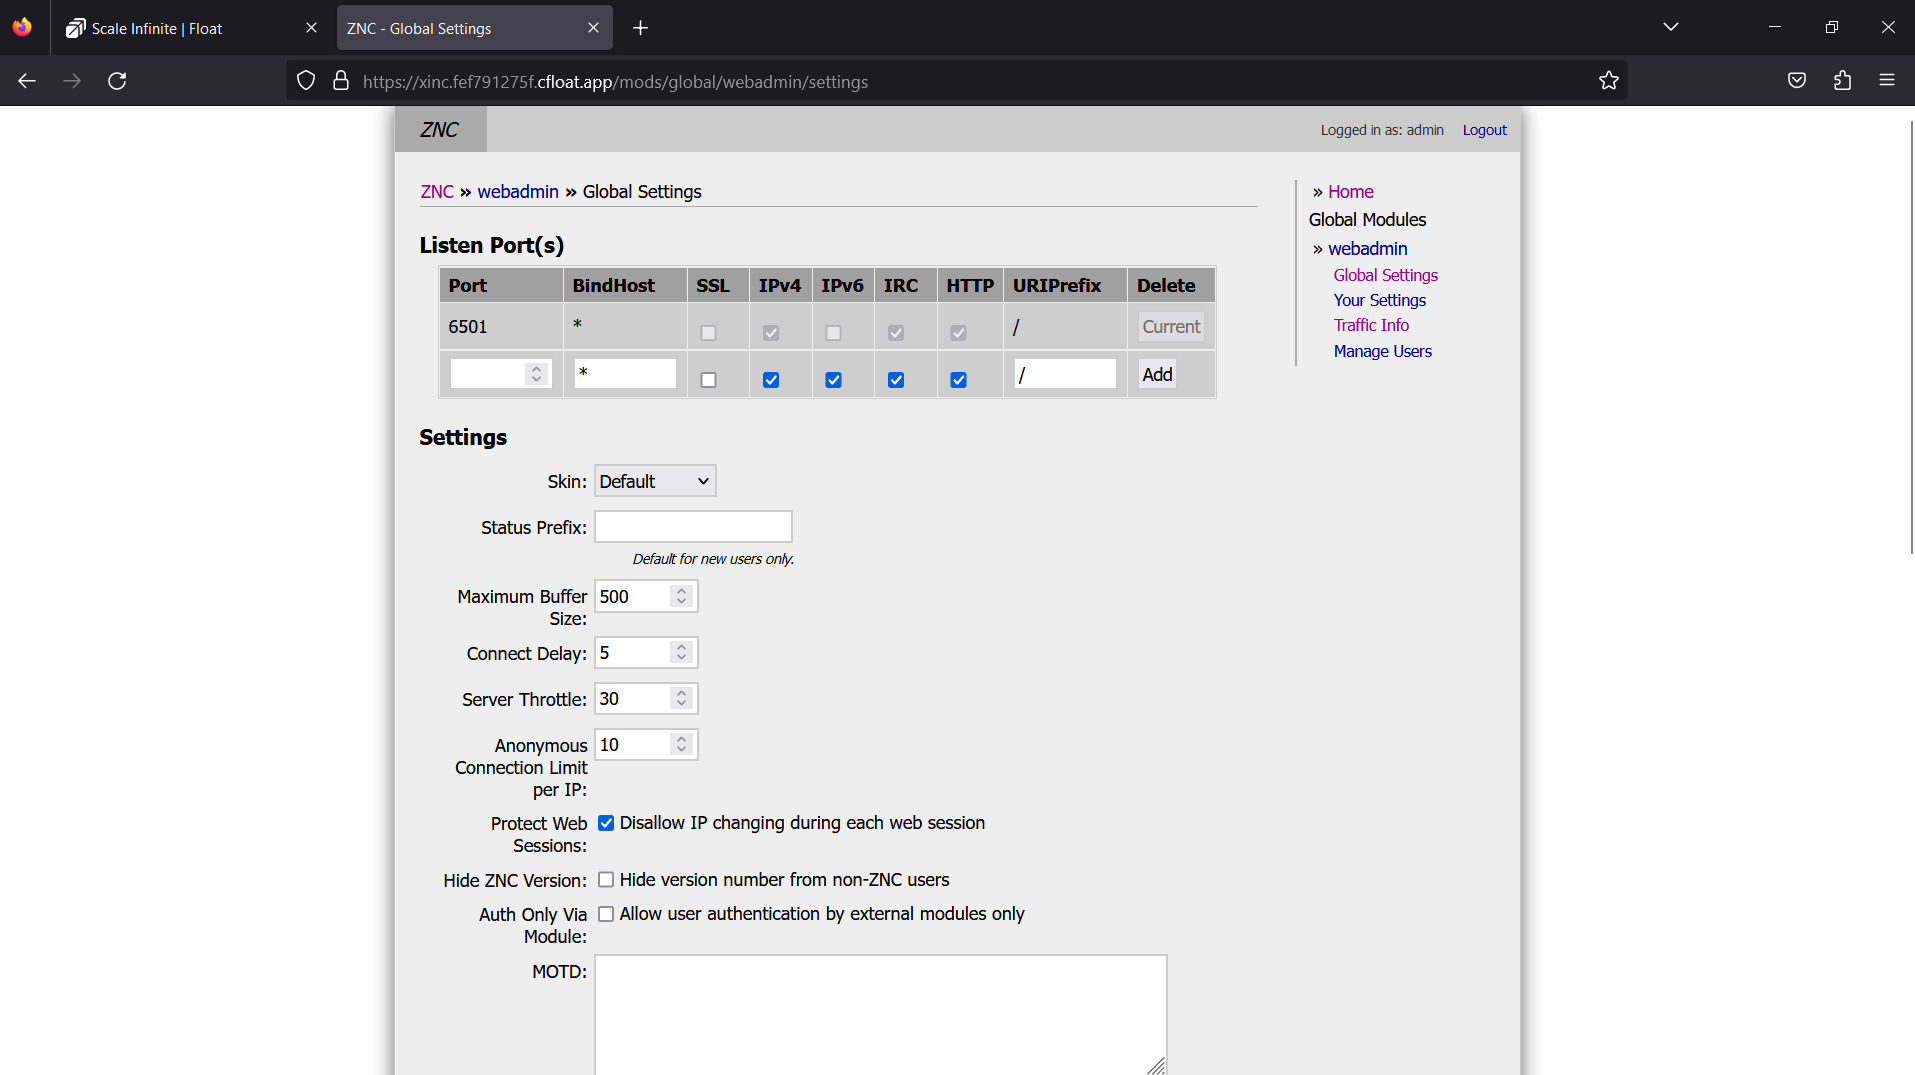Log out using the Logout link

1484,130
